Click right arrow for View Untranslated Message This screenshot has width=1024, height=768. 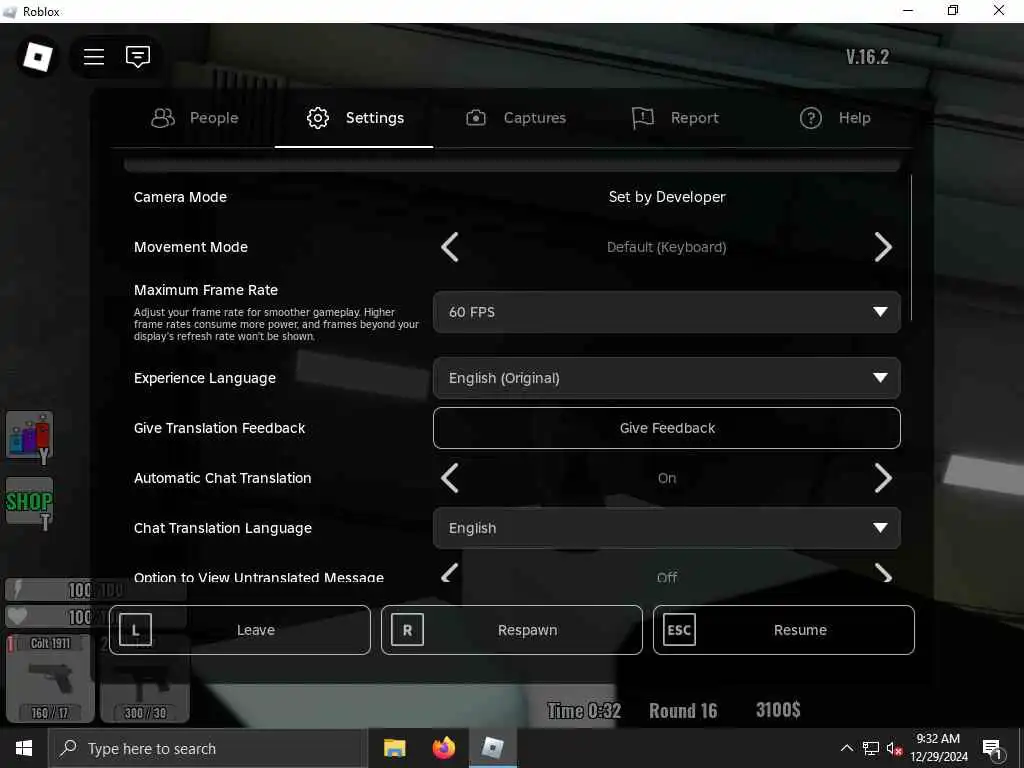tap(882, 573)
